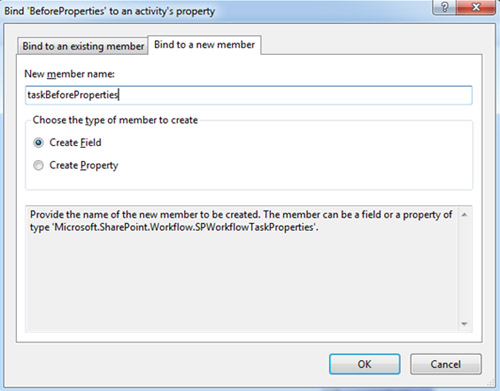The image size is (500, 391).
Task: Click the Create Property label text
Action: point(84,165)
